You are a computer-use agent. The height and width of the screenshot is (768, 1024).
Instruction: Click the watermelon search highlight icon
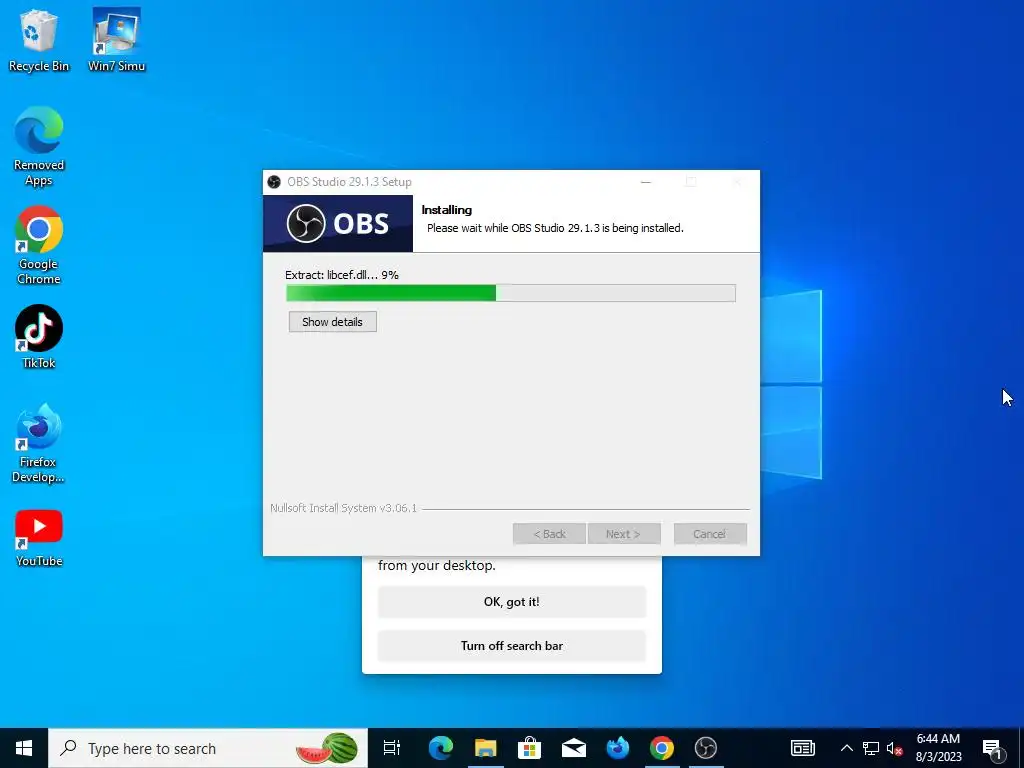(327, 748)
